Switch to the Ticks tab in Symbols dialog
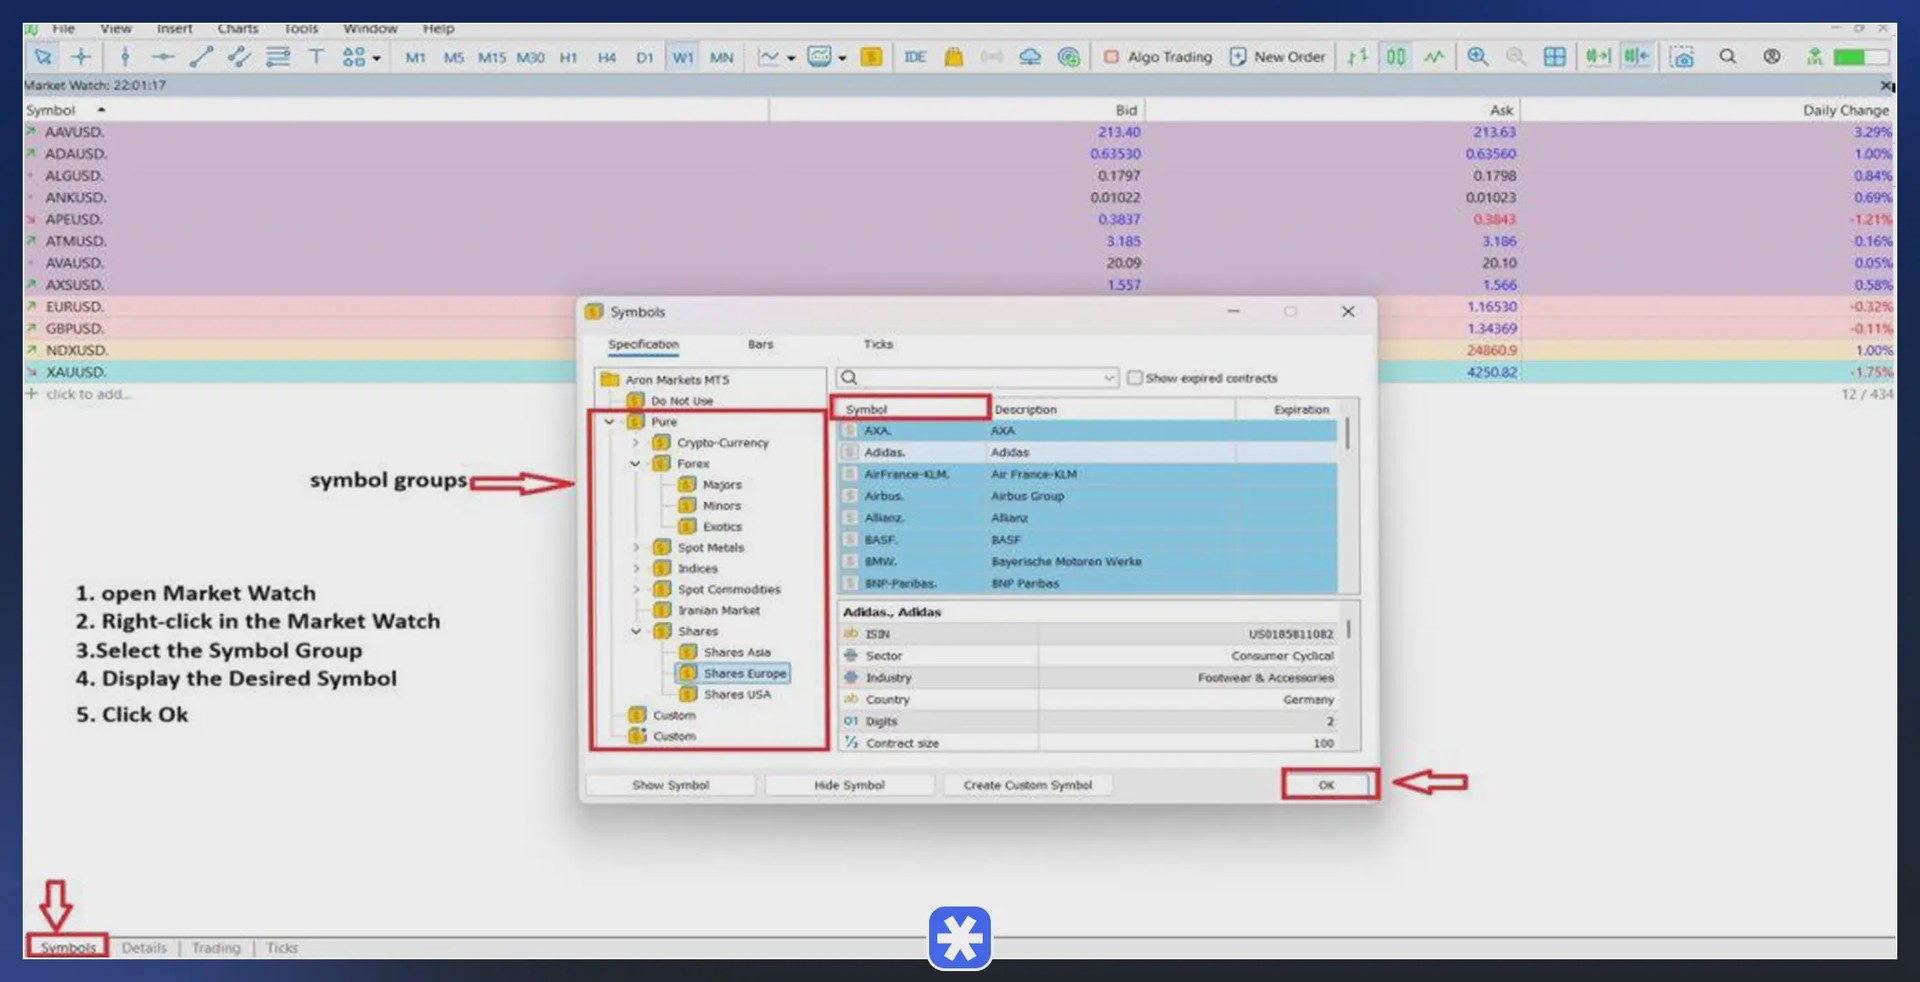Viewport: 1920px width, 982px height. (x=878, y=344)
